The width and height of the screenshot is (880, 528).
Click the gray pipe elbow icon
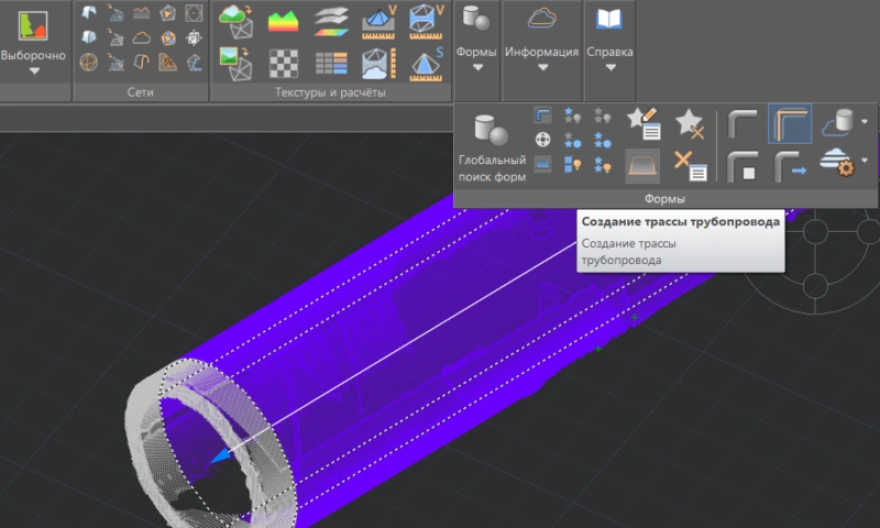pyautogui.click(x=742, y=124)
